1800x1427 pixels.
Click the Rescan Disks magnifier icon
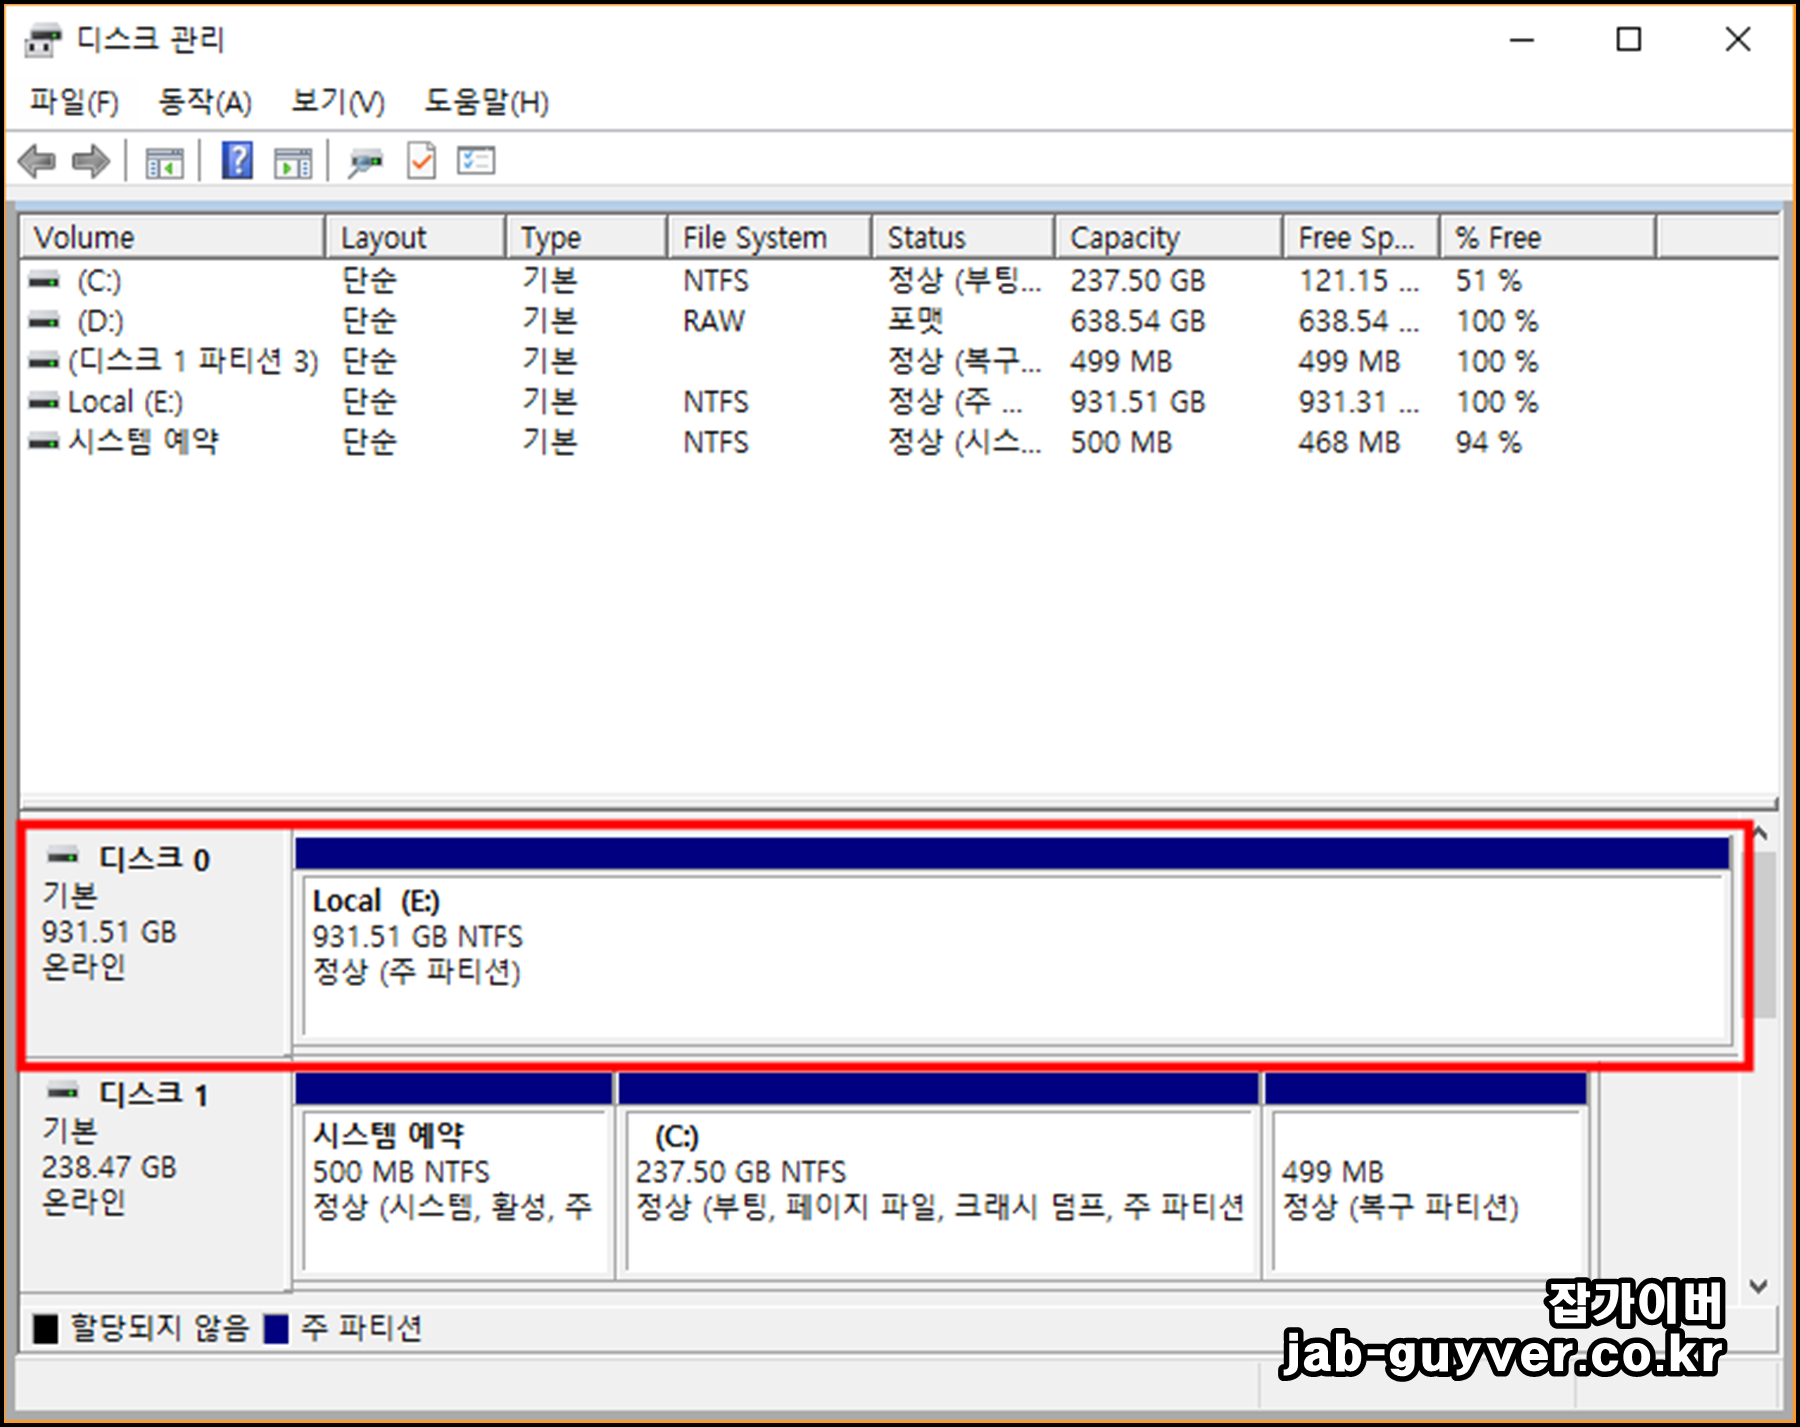(x=364, y=161)
